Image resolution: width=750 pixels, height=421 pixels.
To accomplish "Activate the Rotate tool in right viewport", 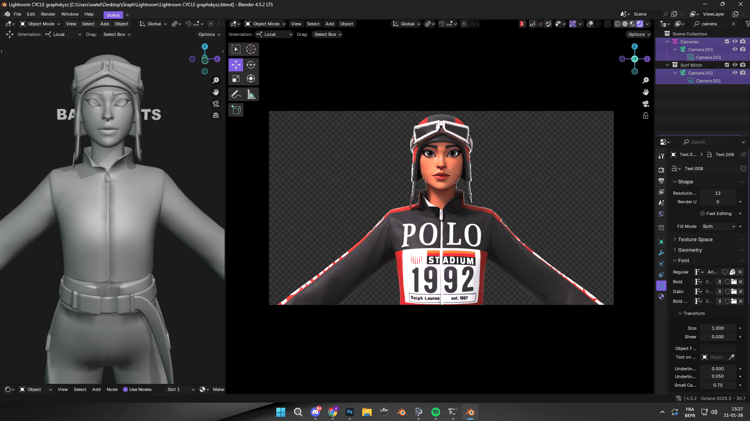I will 251,65.
